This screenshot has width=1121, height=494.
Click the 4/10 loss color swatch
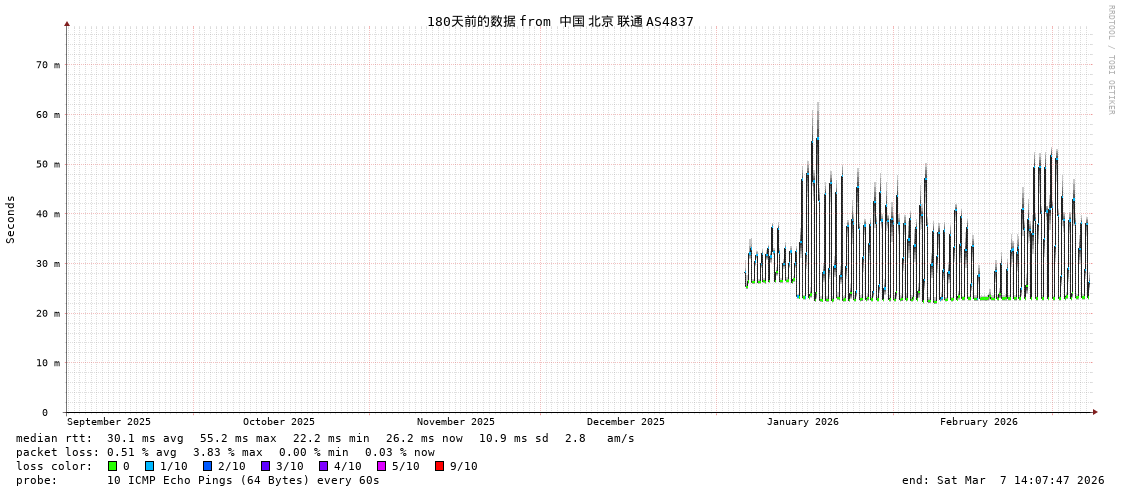[x=323, y=466]
